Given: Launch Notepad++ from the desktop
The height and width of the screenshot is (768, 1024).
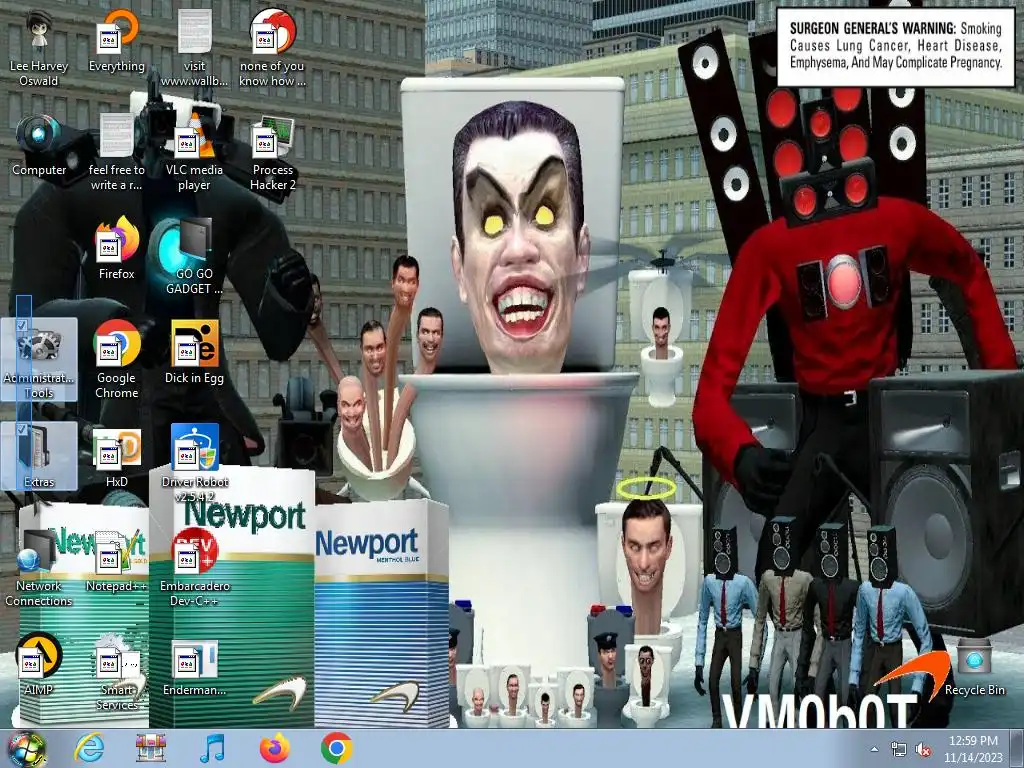Looking at the screenshot, I should tap(116, 561).
